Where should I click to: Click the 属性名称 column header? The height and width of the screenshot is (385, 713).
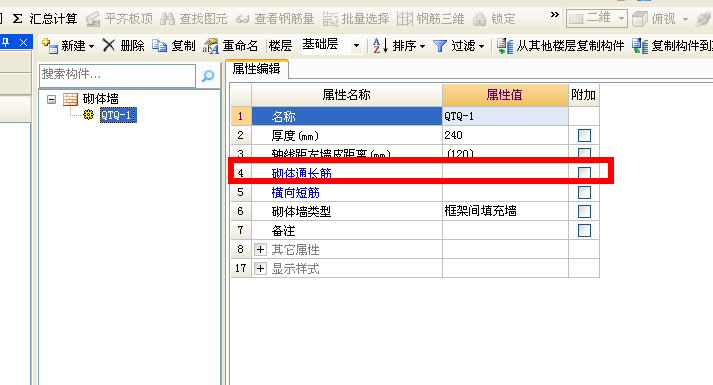pos(346,95)
